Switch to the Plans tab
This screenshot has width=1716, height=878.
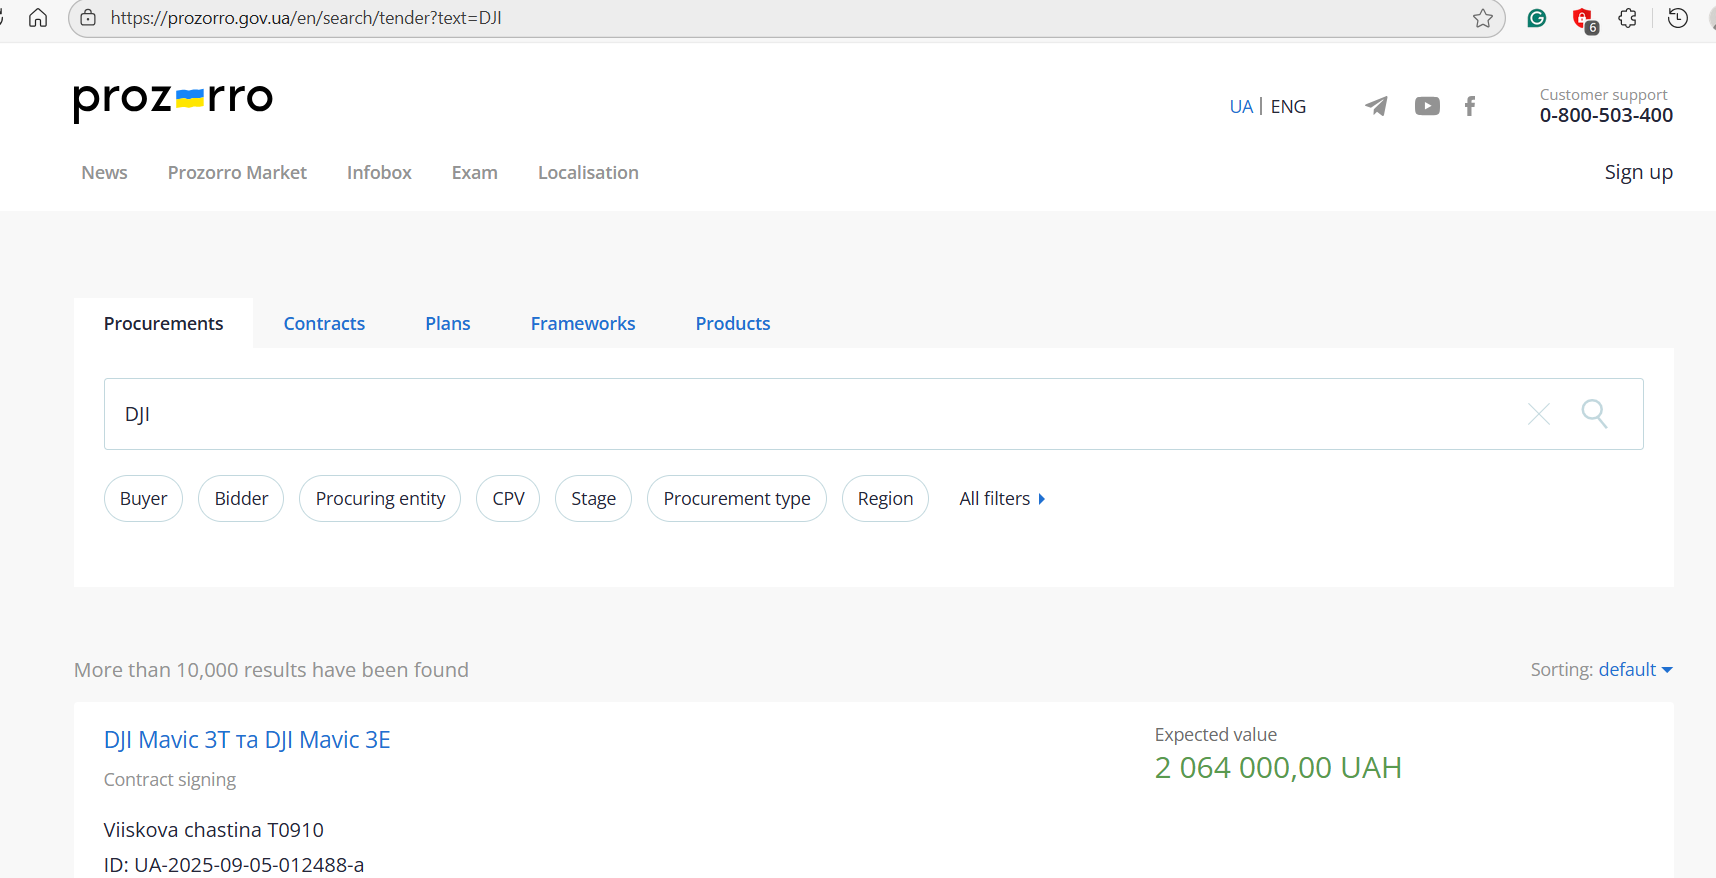[447, 323]
